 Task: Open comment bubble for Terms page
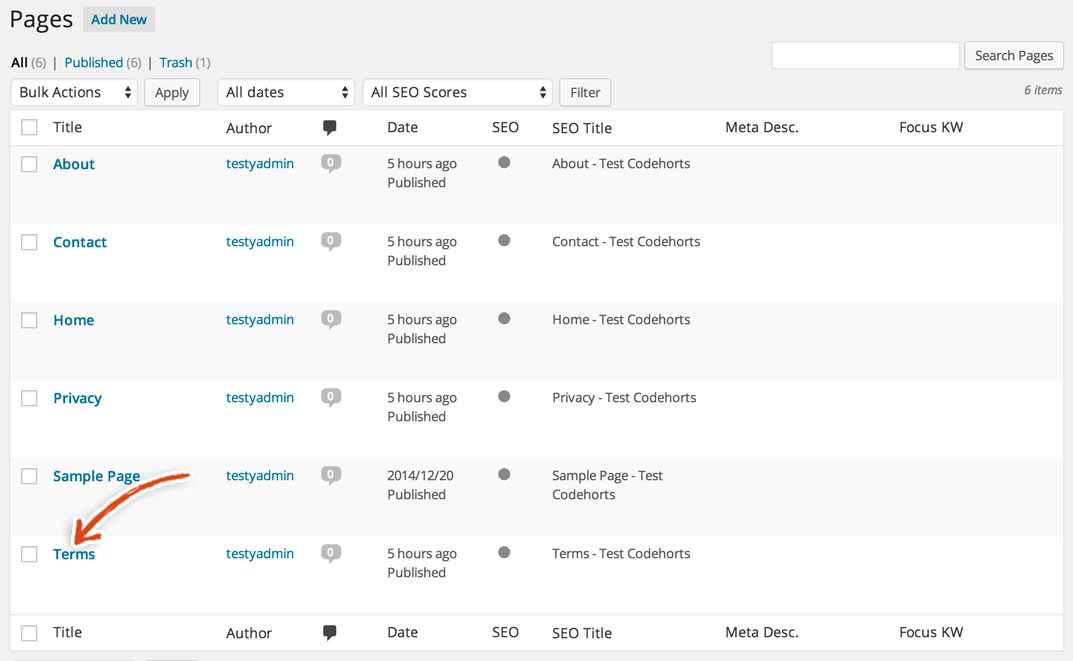tap(331, 554)
